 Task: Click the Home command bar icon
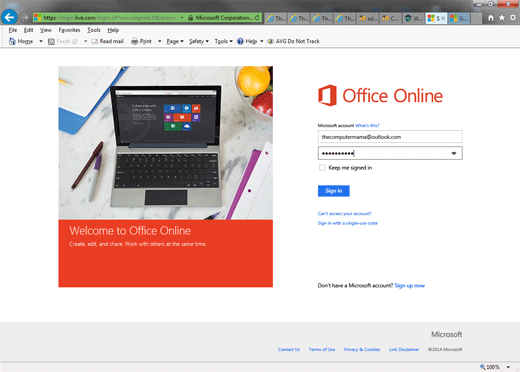(x=12, y=41)
